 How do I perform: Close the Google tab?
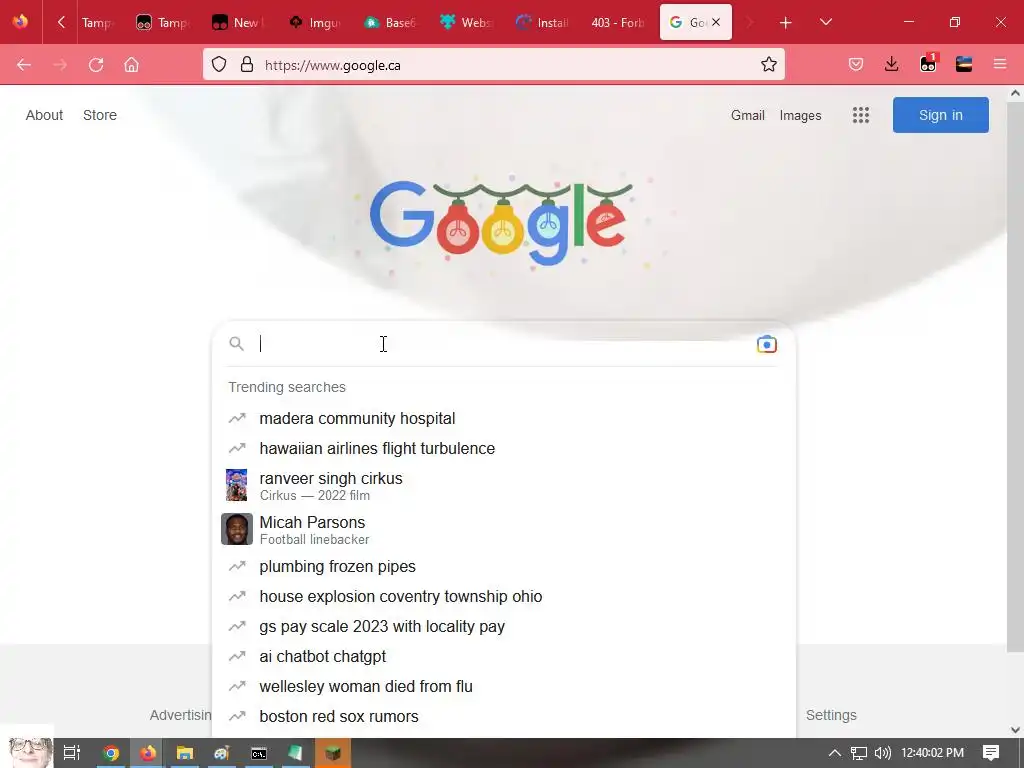716,22
